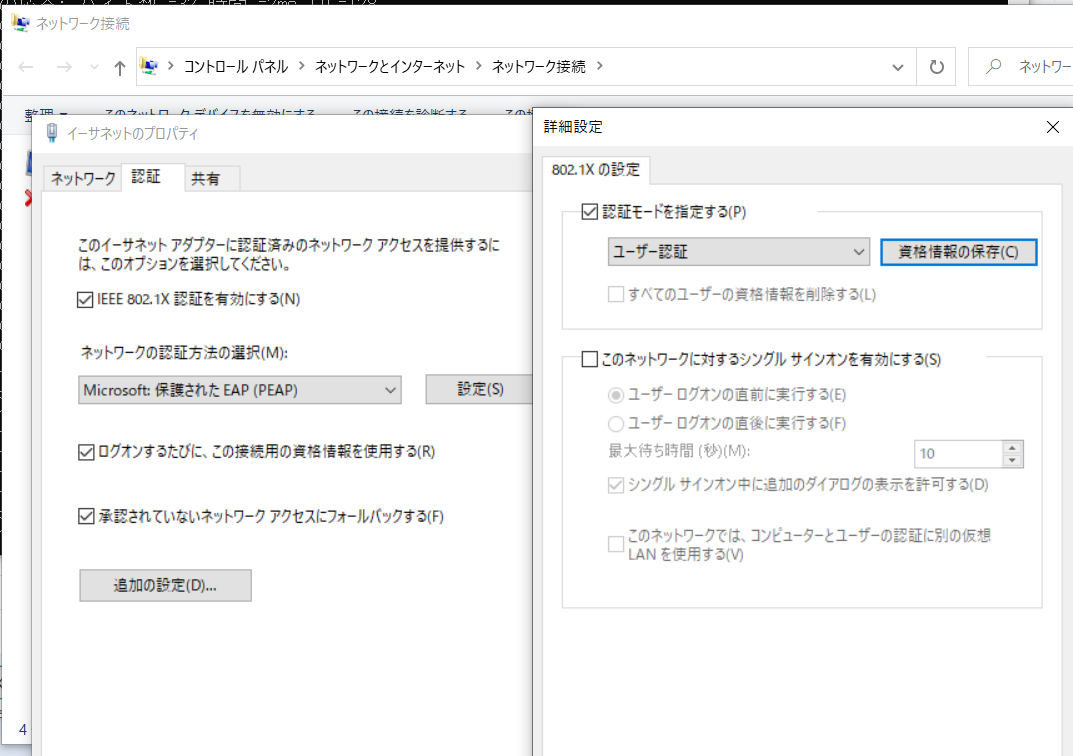
Task: Open the recent locations chevron
Action: click(x=94, y=67)
